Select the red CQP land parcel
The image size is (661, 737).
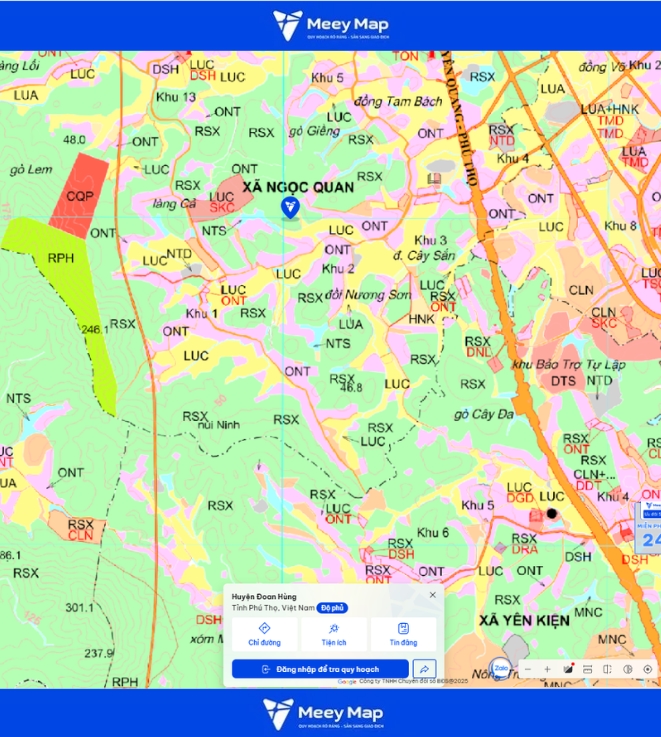tap(79, 196)
